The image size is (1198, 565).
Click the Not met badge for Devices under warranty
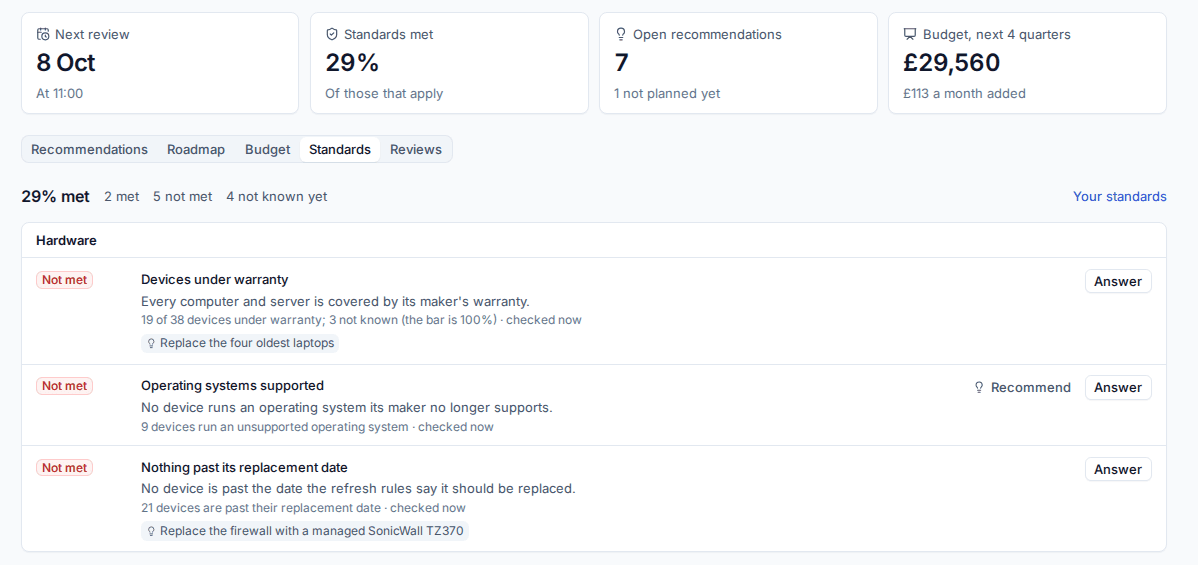(64, 280)
